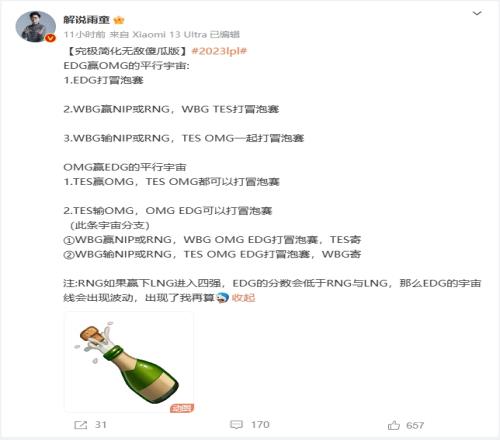500x440 pixels.
Task: Click the repost count 31
Action: click(x=101, y=425)
